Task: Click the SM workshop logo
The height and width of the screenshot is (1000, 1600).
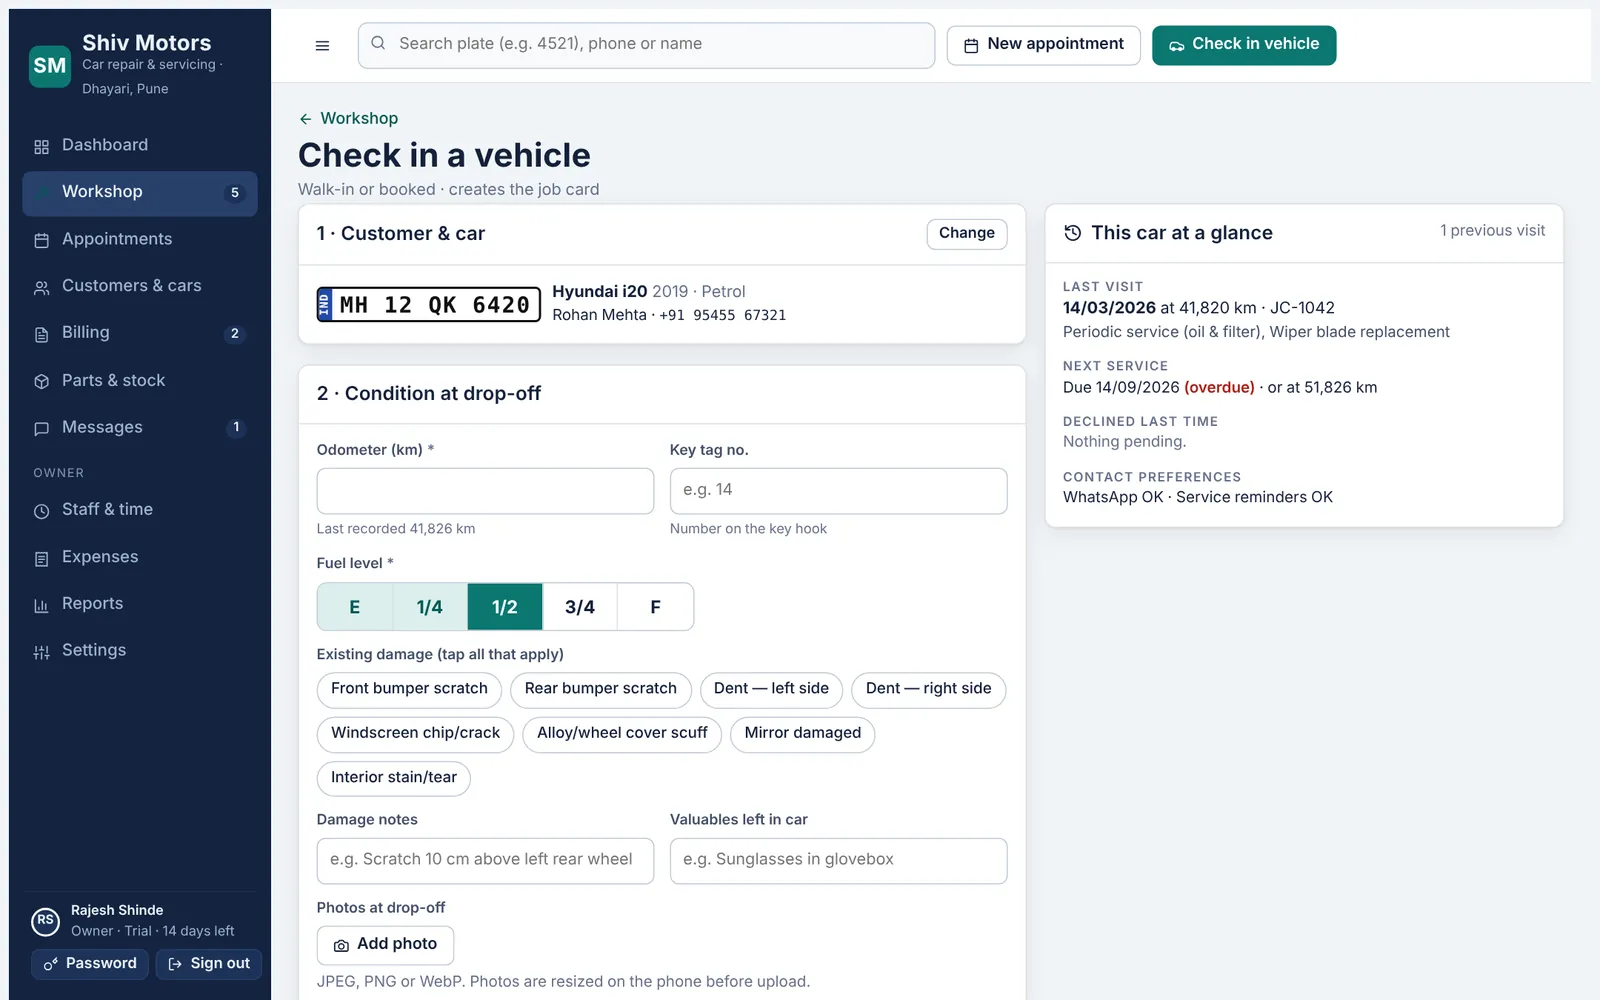Action: pyautogui.click(x=50, y=66)
